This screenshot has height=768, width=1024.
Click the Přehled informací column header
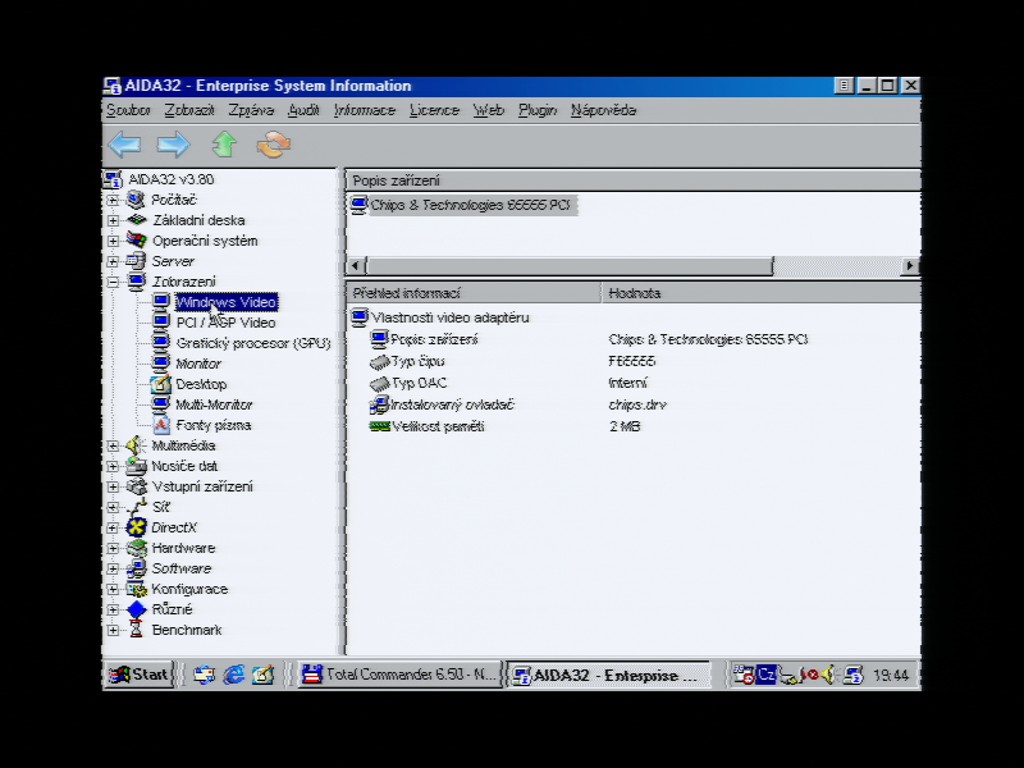pos(473,293)
